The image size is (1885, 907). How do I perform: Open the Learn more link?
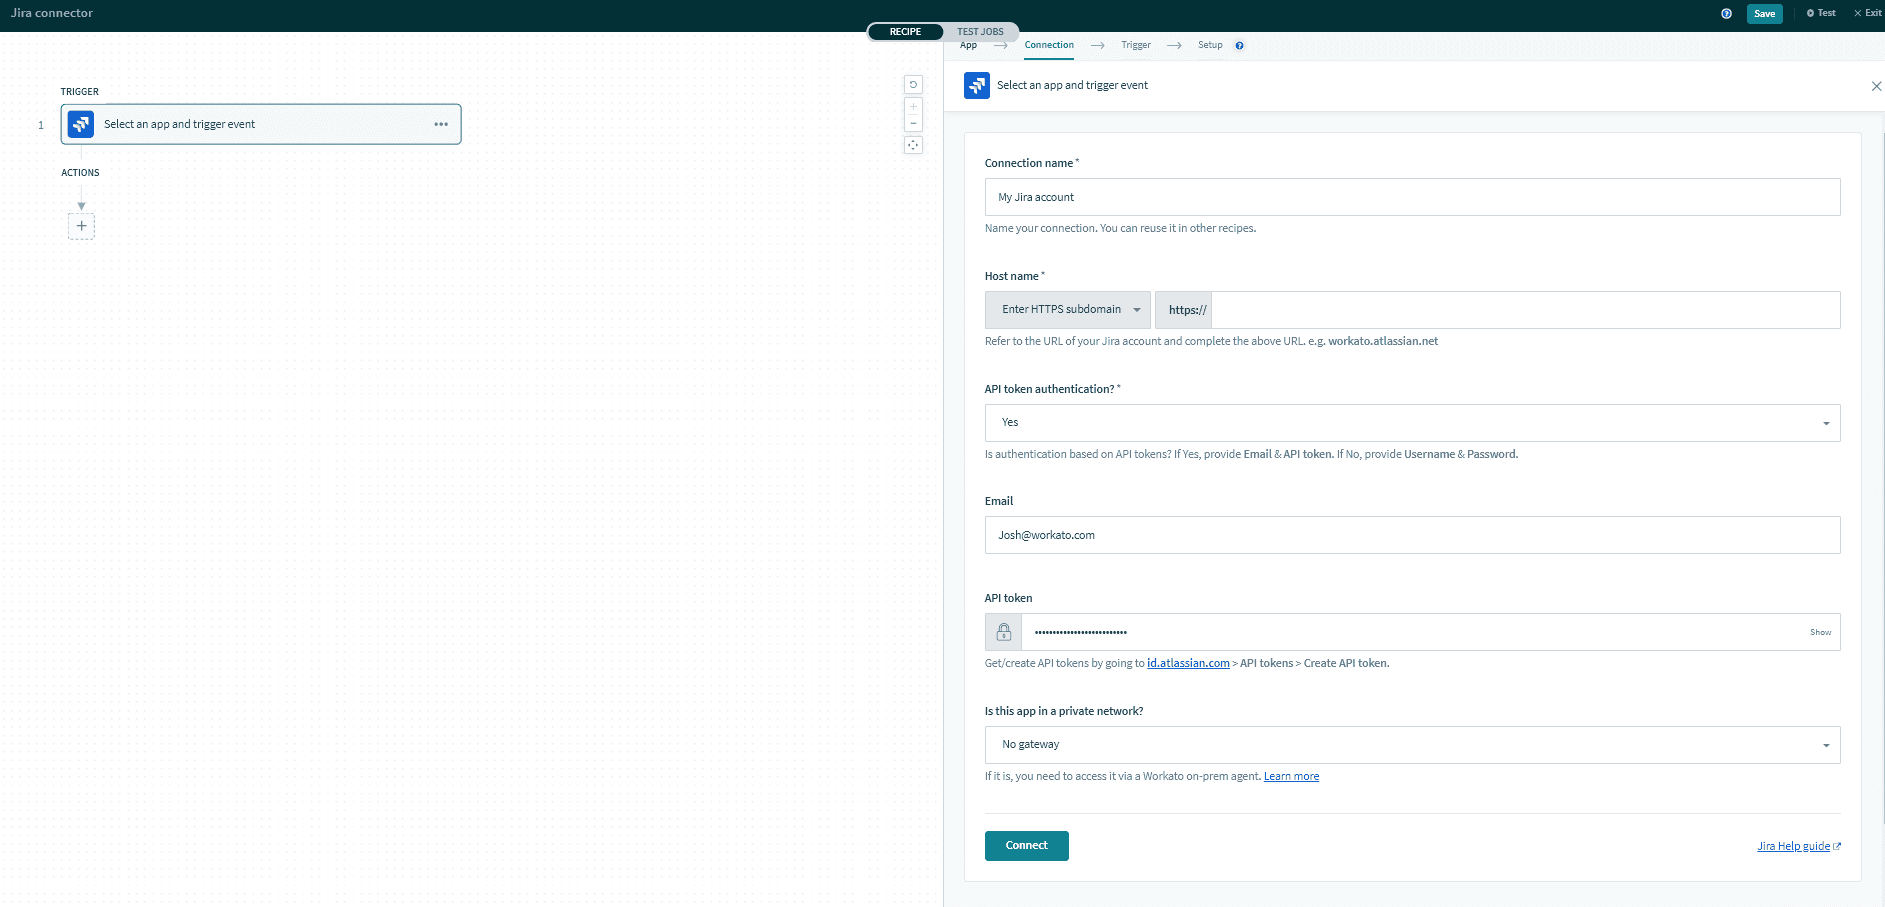click(x=1291, y=776)
